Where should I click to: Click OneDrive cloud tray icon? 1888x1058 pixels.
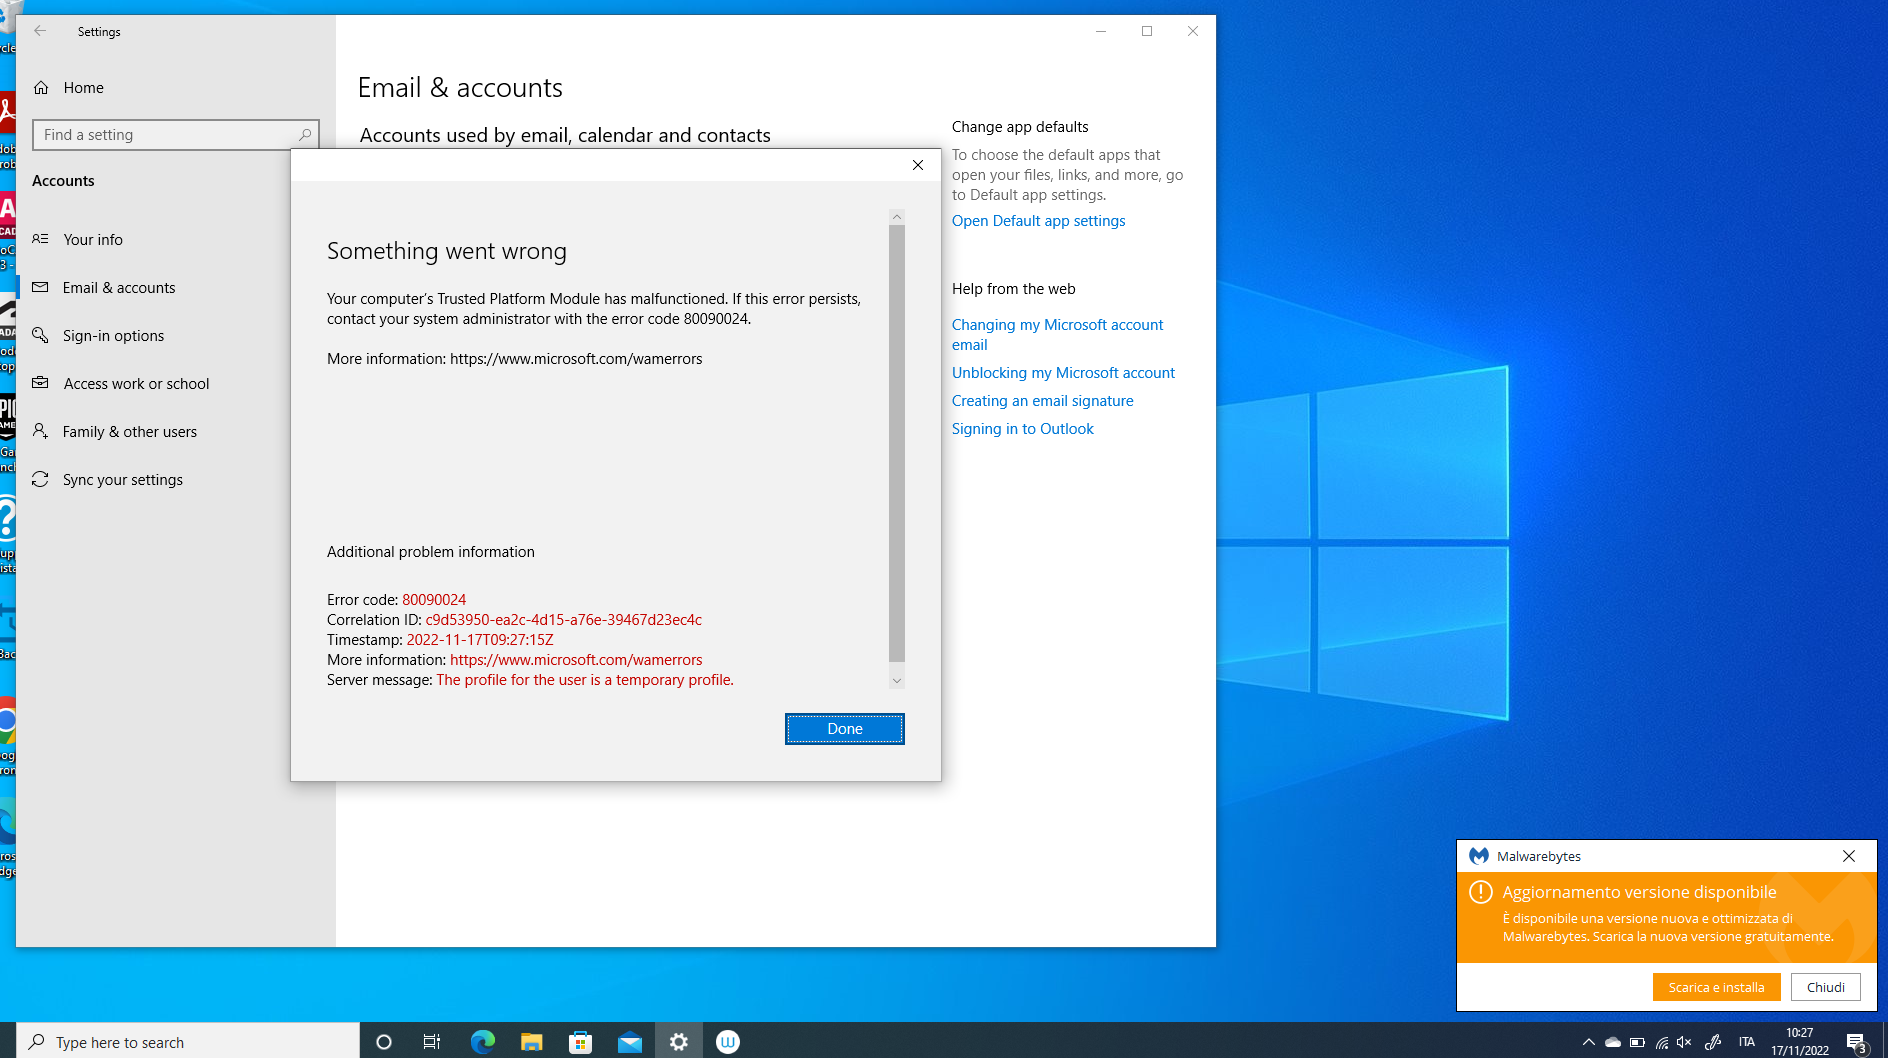pyautogui.click(x=1613, y=1042)
